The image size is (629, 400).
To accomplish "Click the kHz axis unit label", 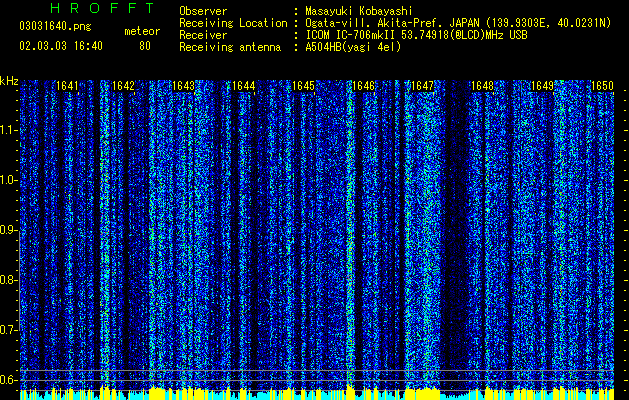I will tap(9, 81).
